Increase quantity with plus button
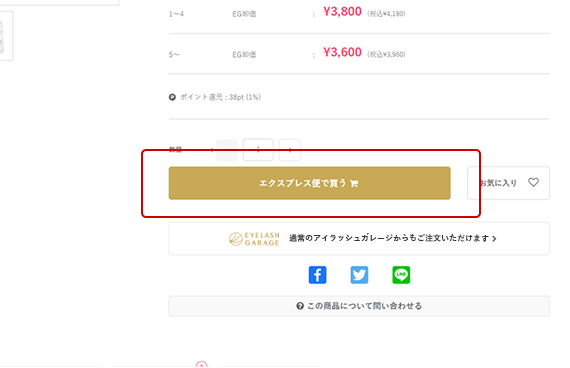Image resolution: width=570 pixels, height=368 pixels. (289, 149)
